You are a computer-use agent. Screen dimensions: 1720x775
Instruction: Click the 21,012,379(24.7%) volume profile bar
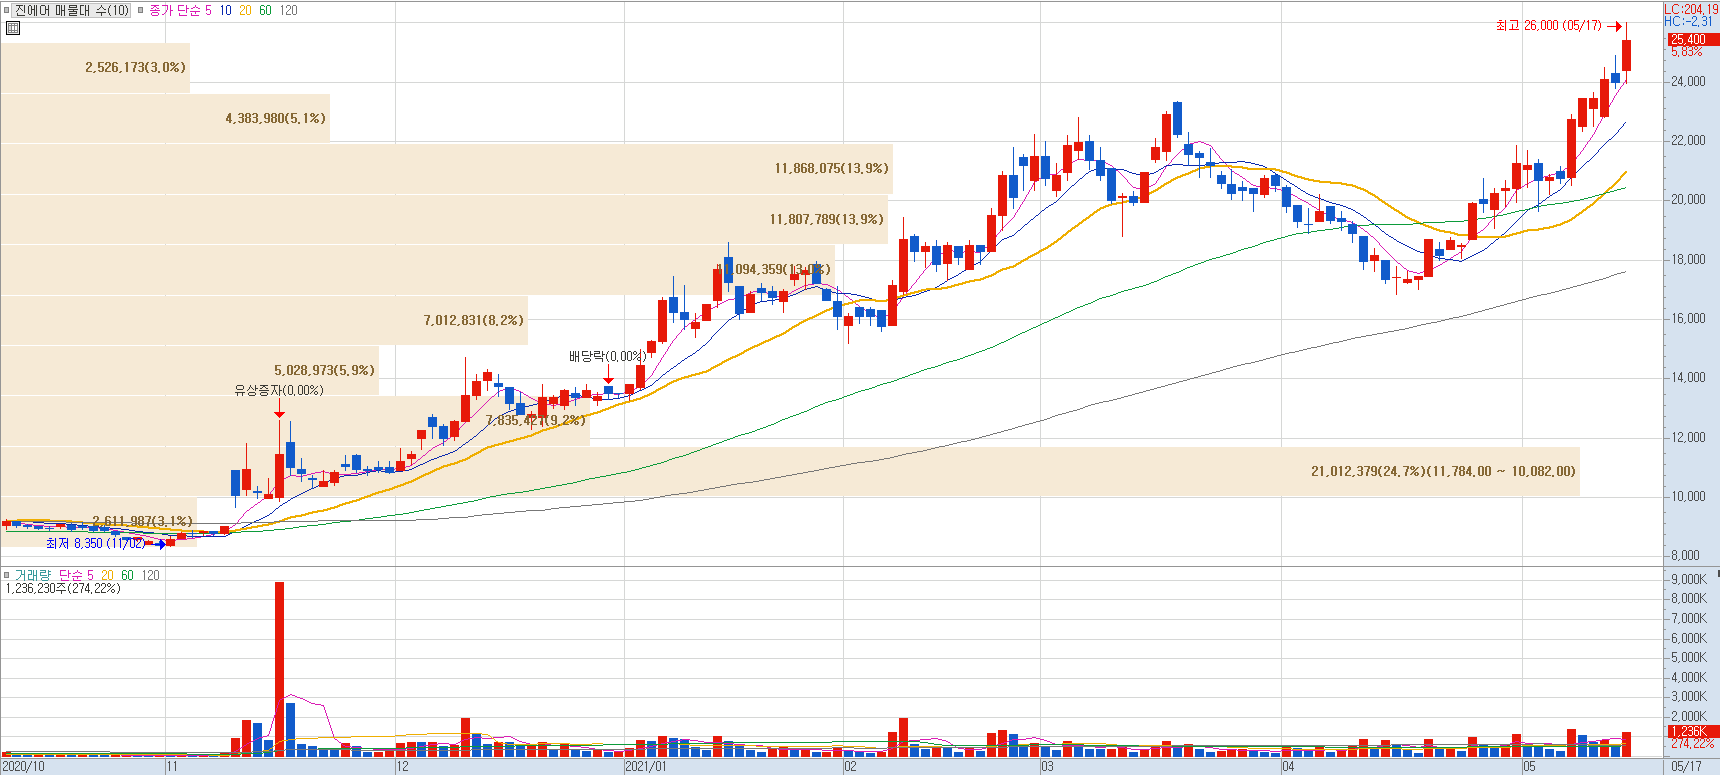coord(790,471)
